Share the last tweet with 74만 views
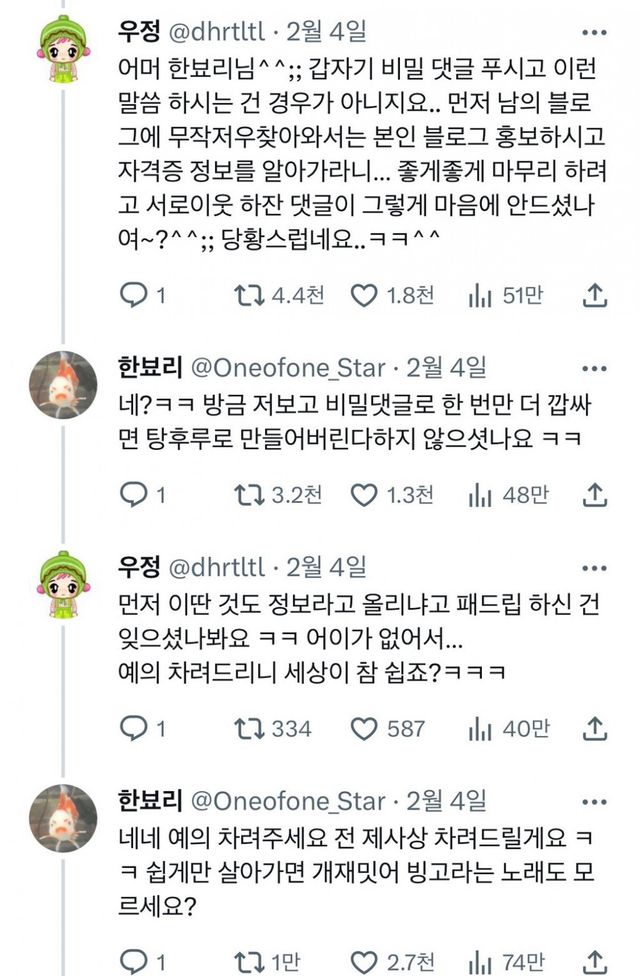 click(595, 961)
